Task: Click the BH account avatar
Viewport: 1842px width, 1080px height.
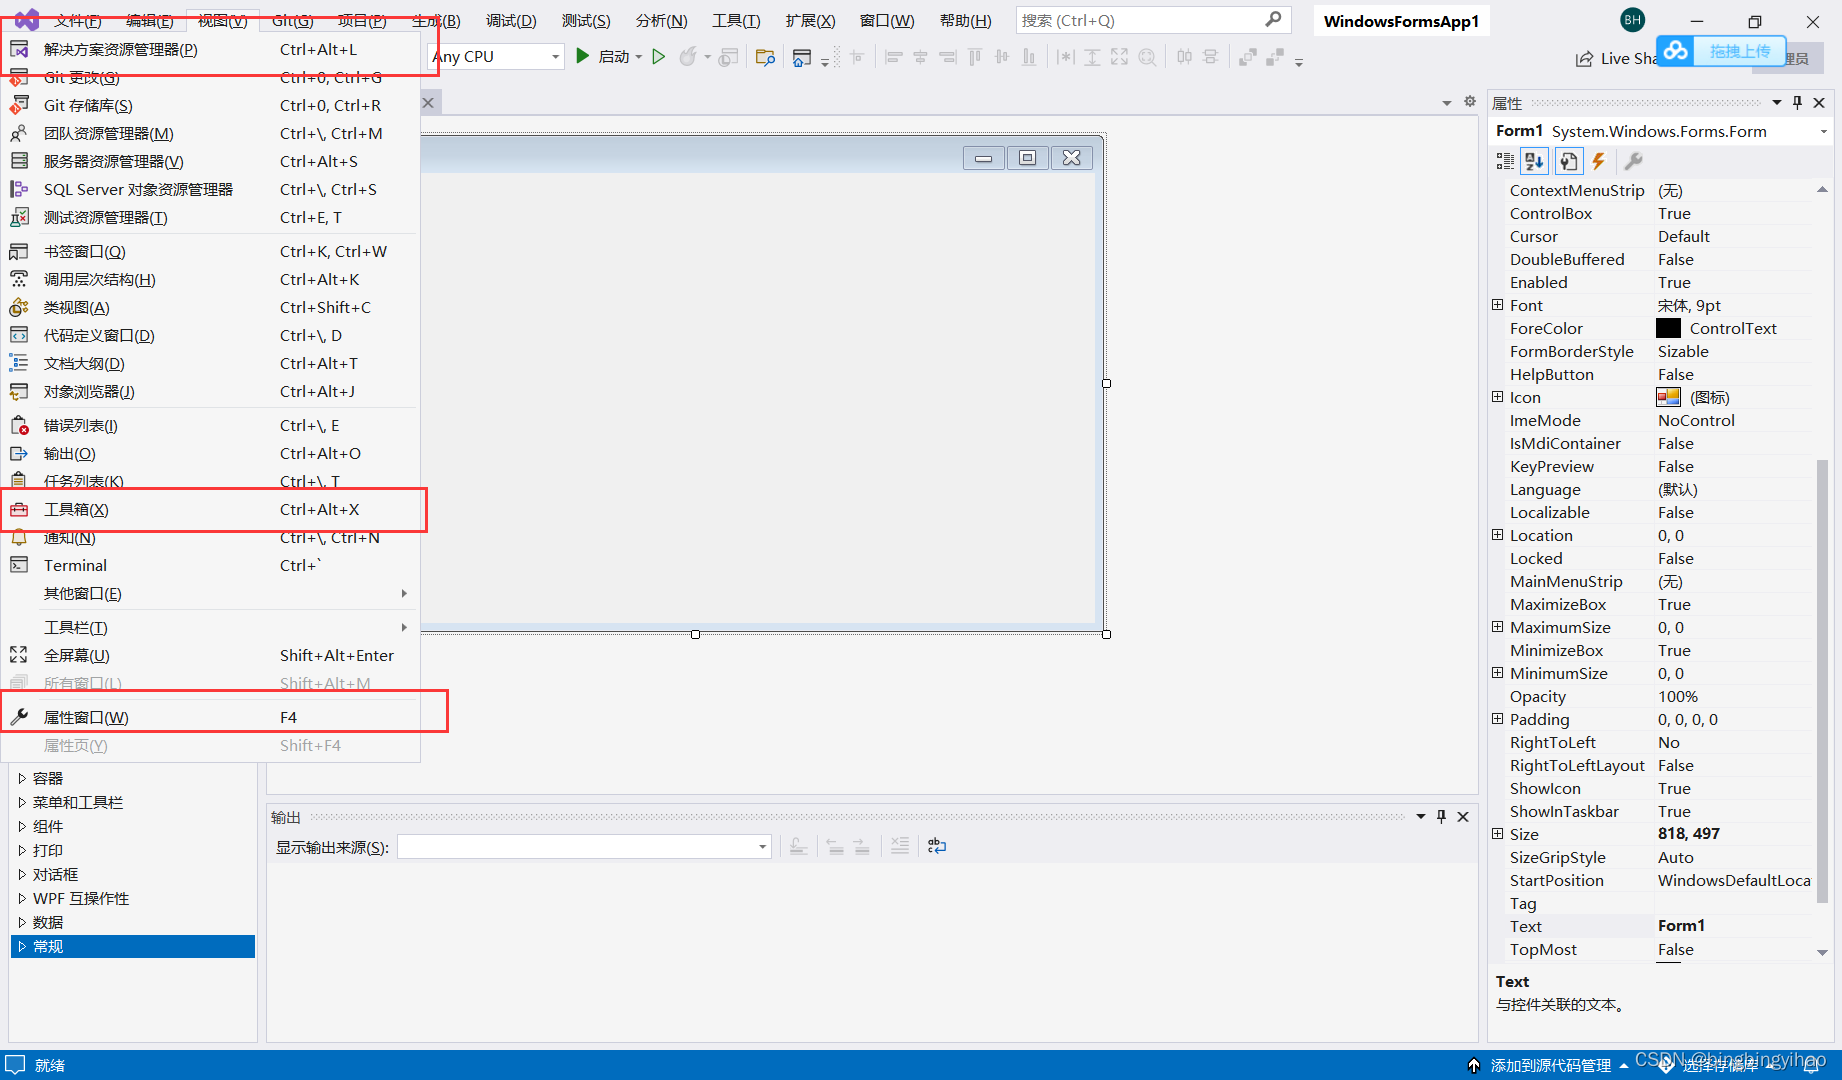Action: (x=1633, y=20)
